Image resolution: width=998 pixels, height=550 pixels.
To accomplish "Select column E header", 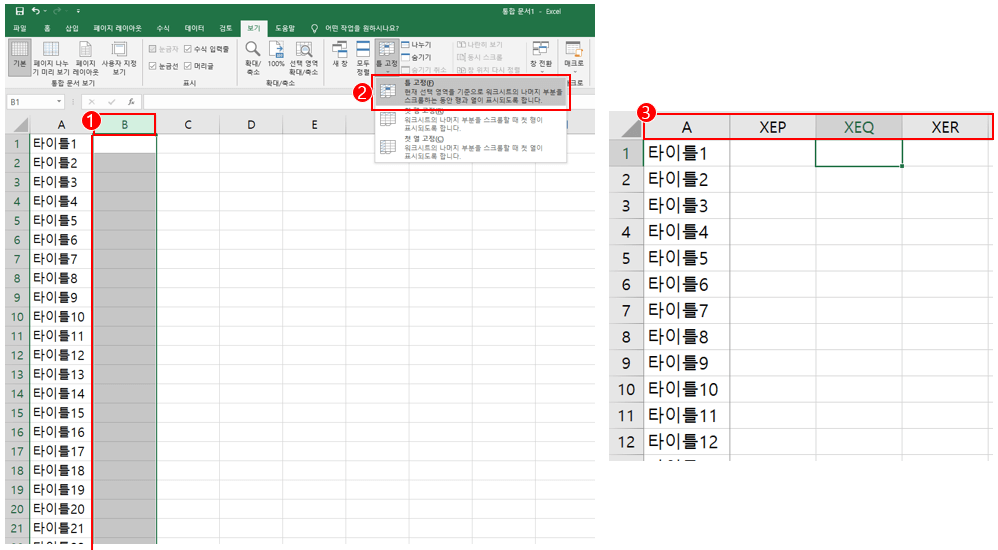I will 314,125.
